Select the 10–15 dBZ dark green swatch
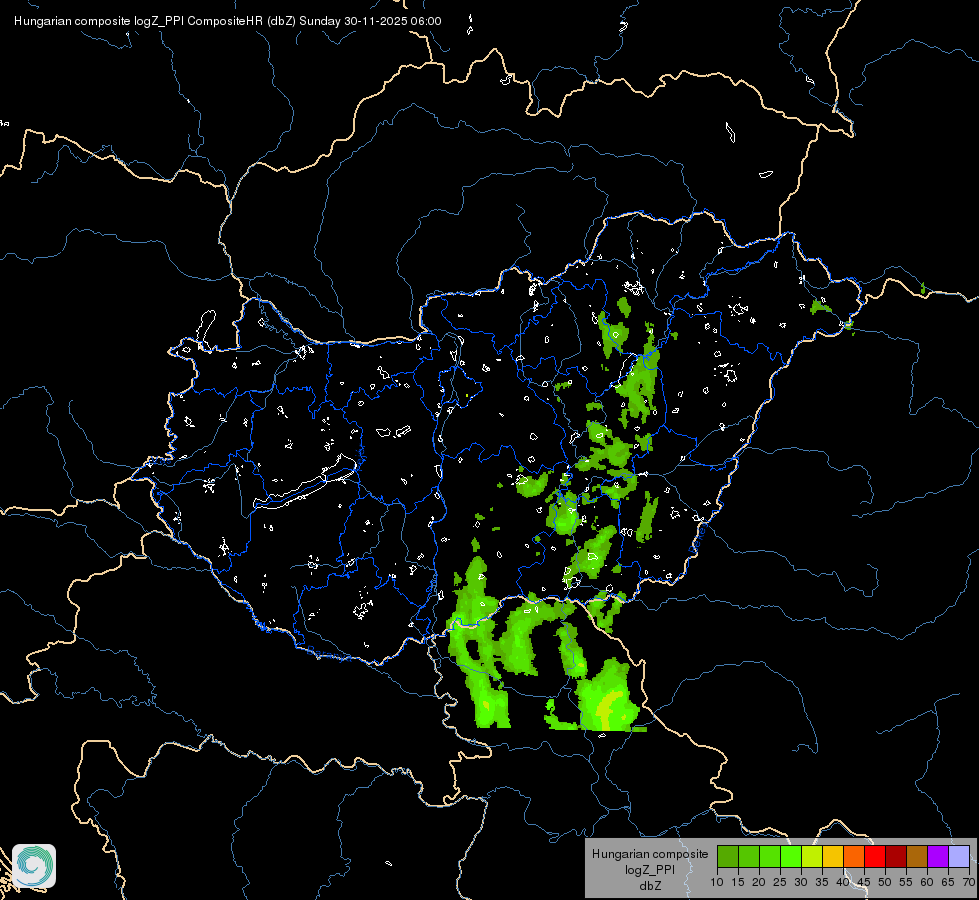979x900 pixels. (x=728, y=856)
